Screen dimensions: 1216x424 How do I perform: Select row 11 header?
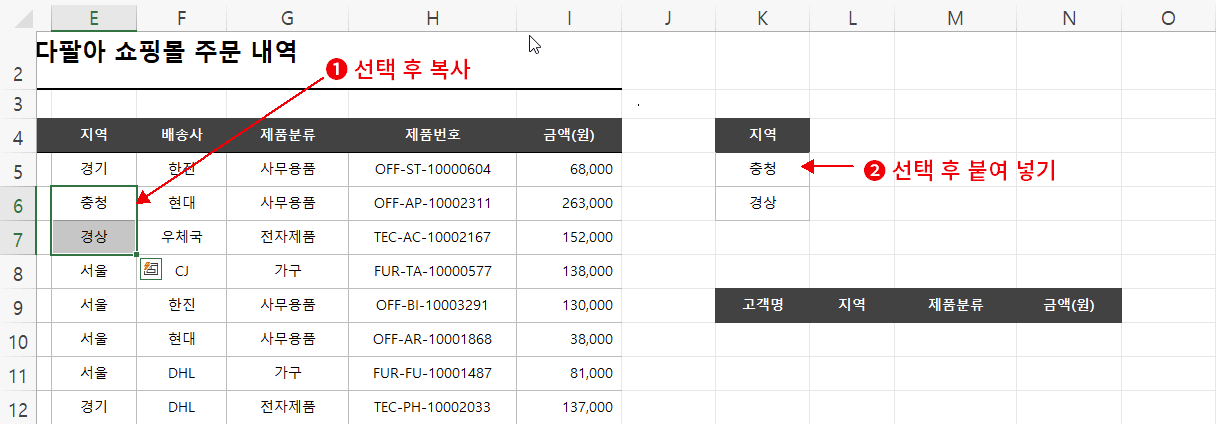18,373
